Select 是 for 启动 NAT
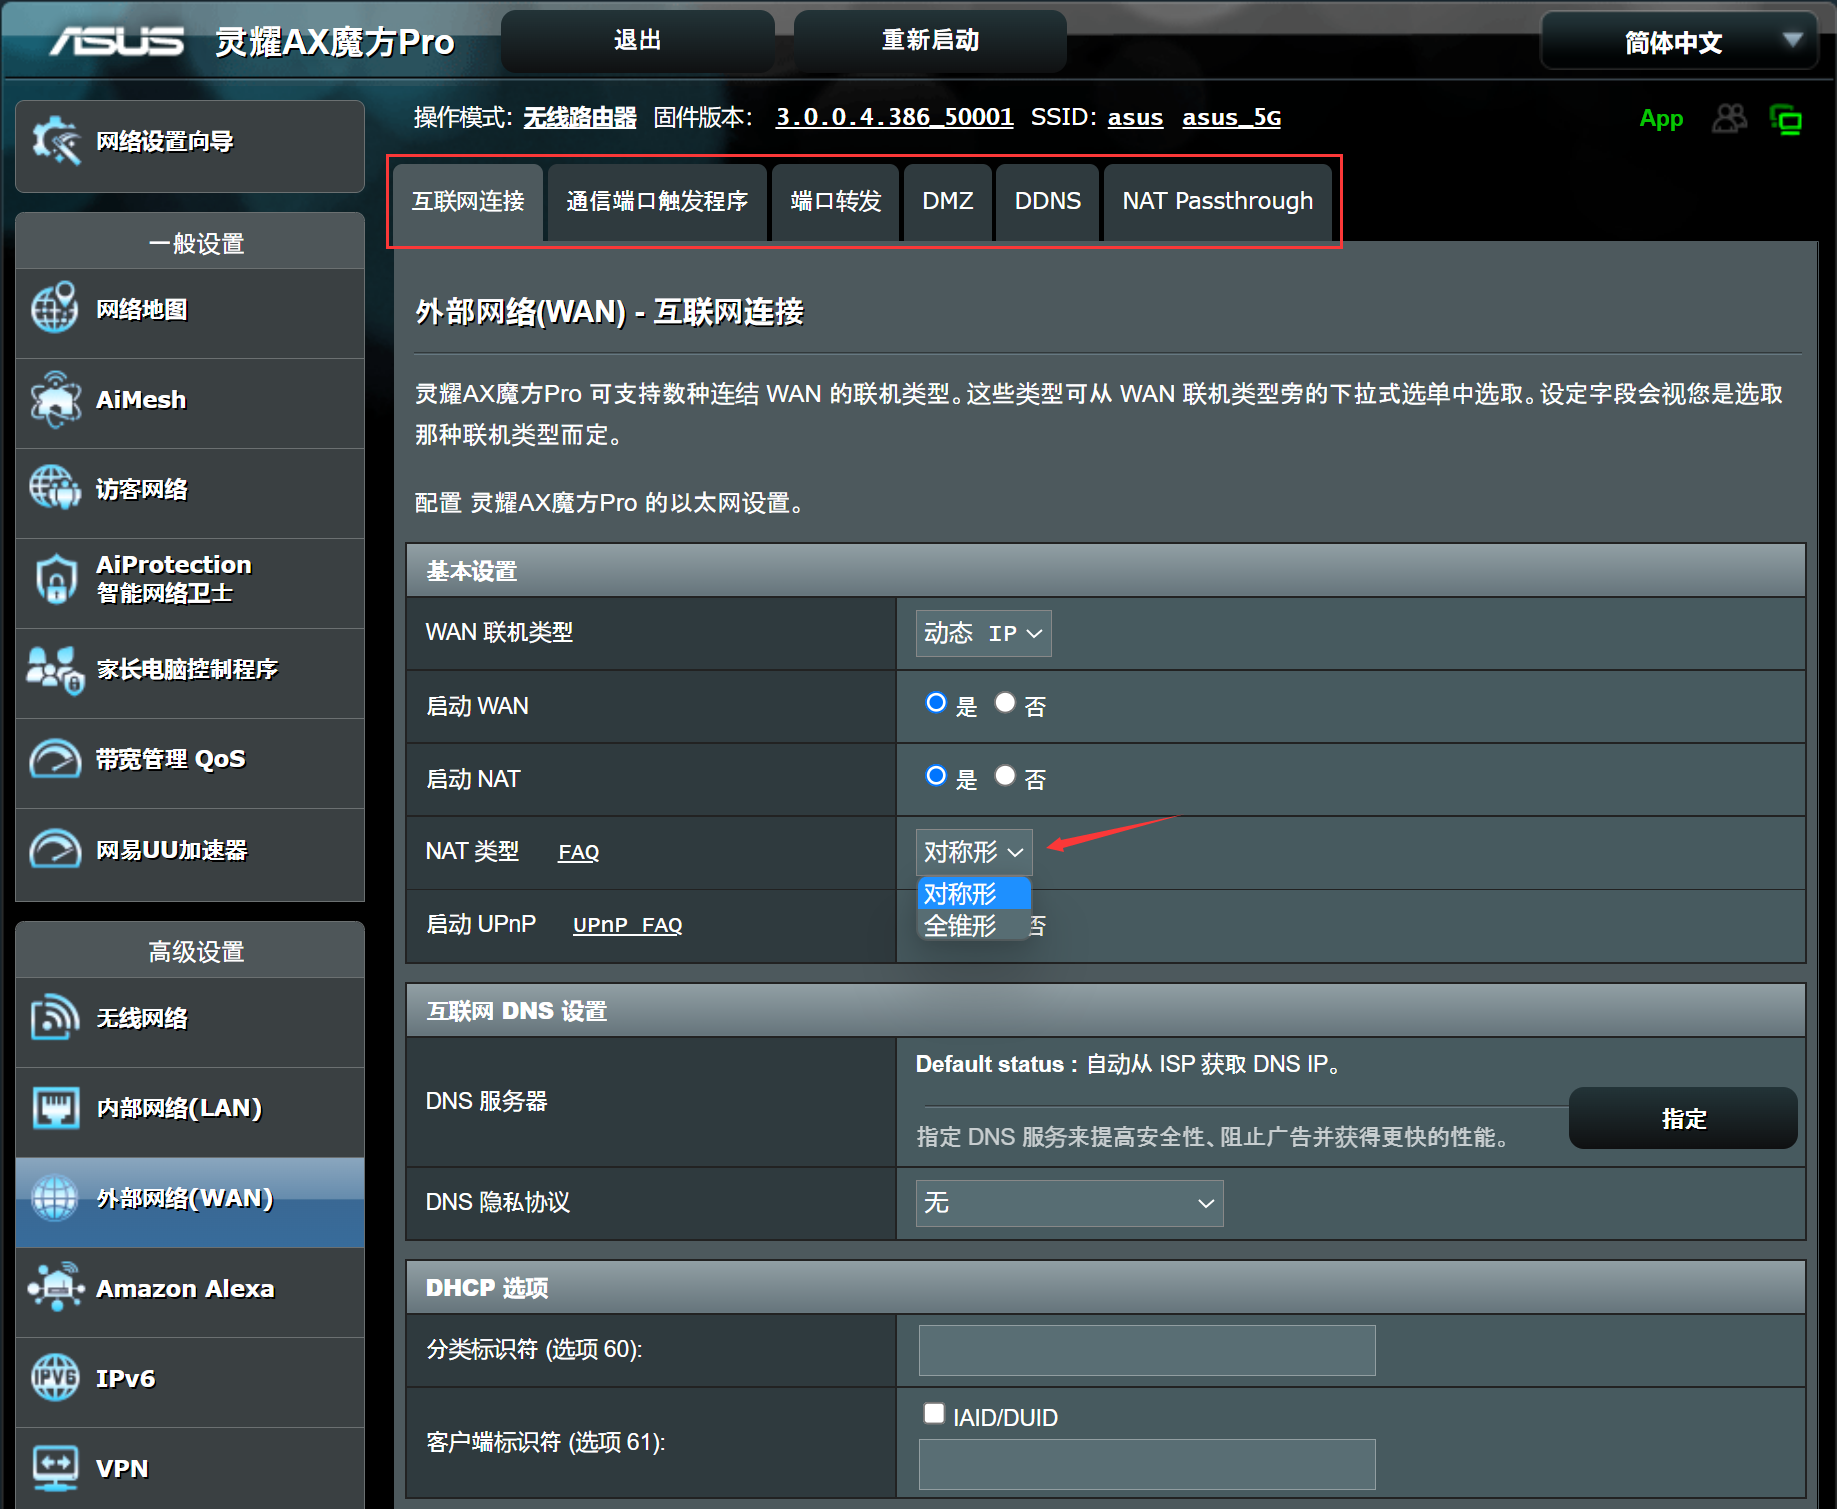The height and width of the screenshot is (1509, 1837). [x=936, y=776]
